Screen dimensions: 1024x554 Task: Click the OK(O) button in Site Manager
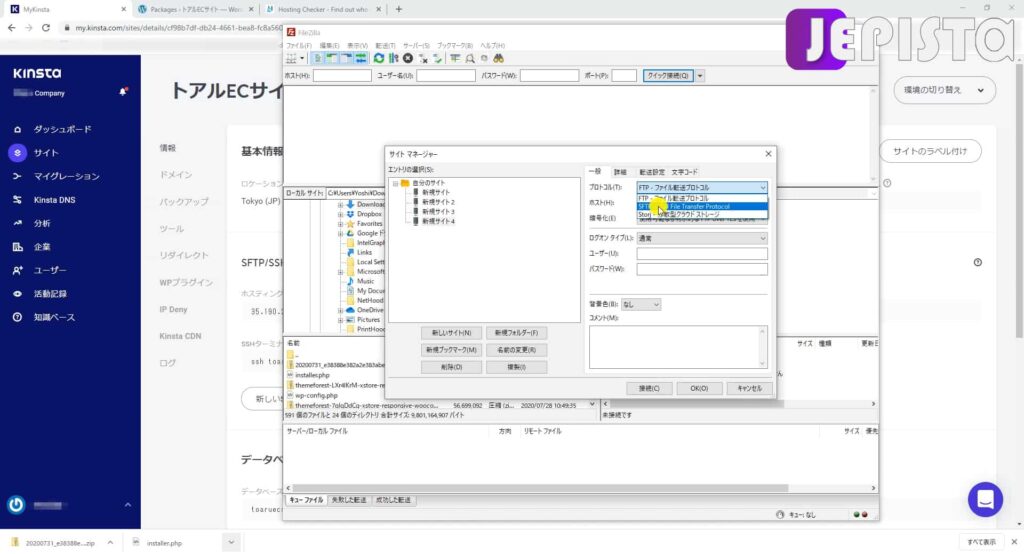[699, 389]
